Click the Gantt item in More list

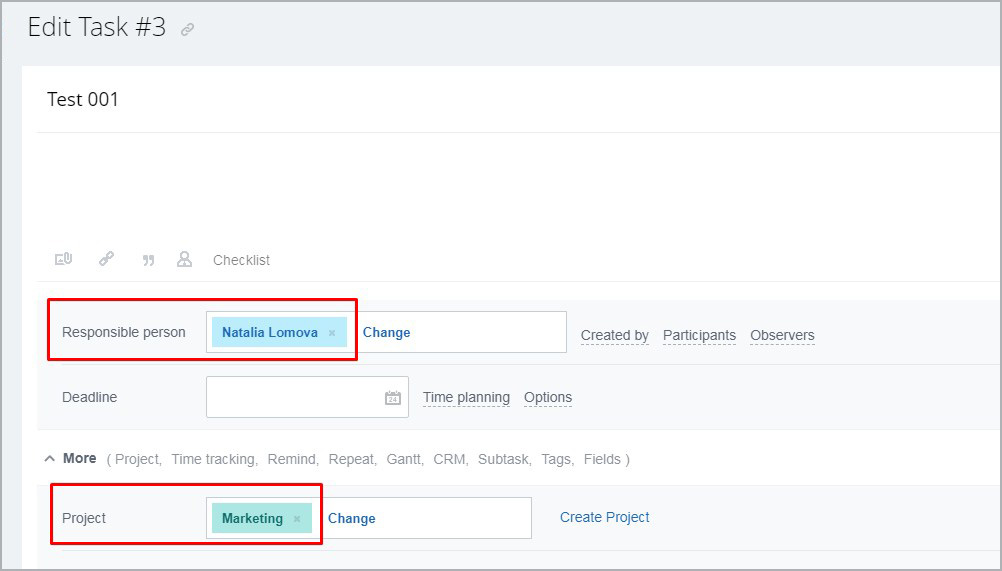[x=405, y=459]
